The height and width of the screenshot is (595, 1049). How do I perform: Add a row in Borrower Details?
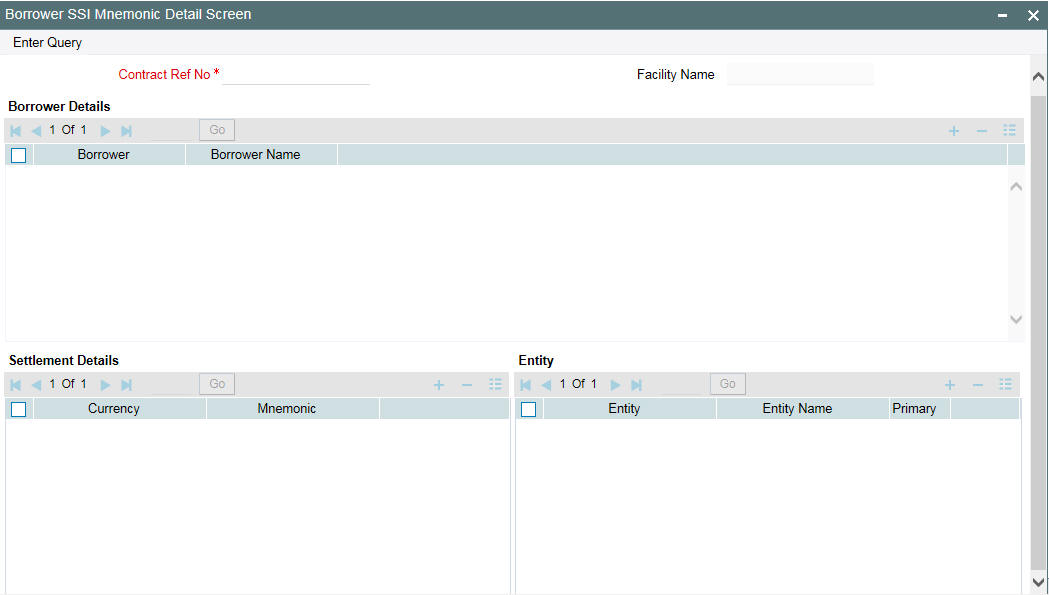[x=954, y=131]
